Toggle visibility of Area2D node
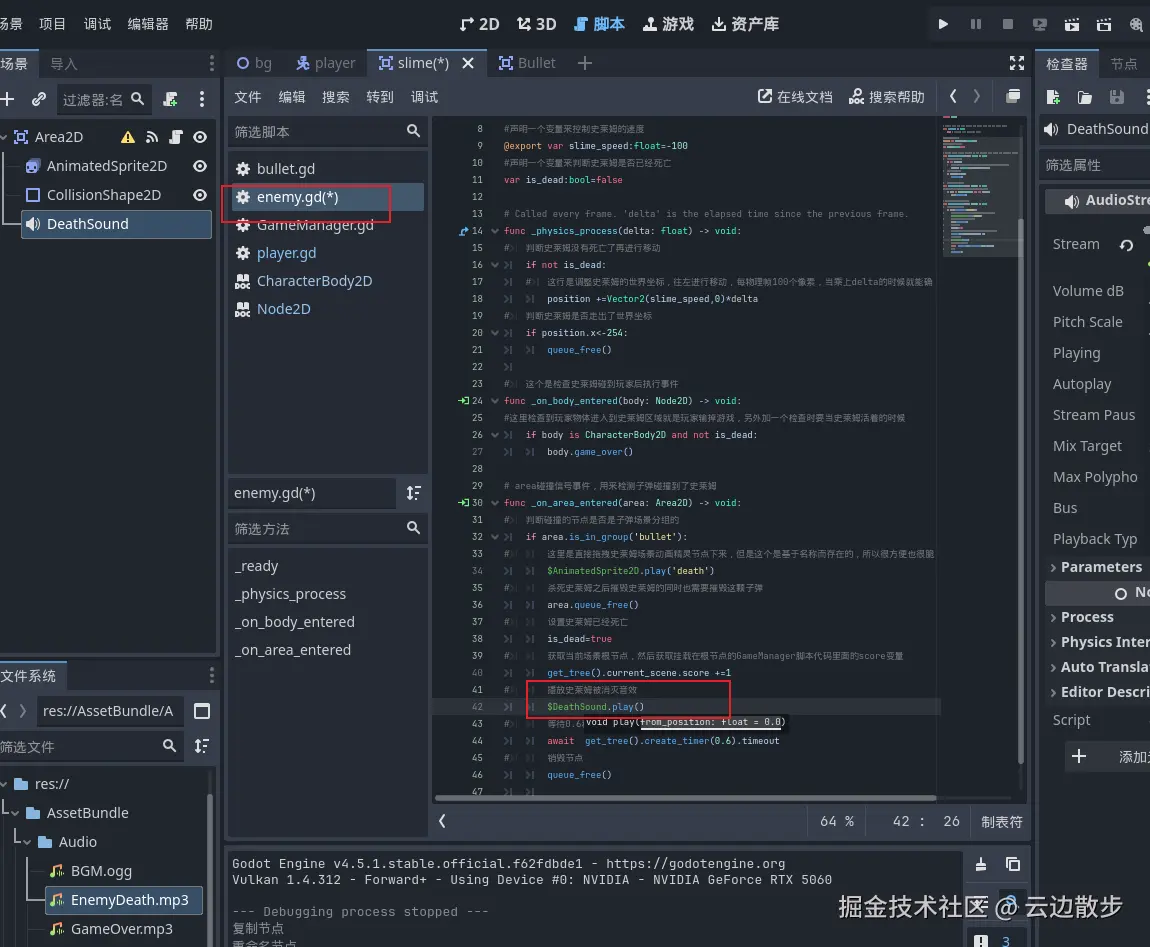The height and width of the screenshot is (947, 1150). tap(200, 137)
